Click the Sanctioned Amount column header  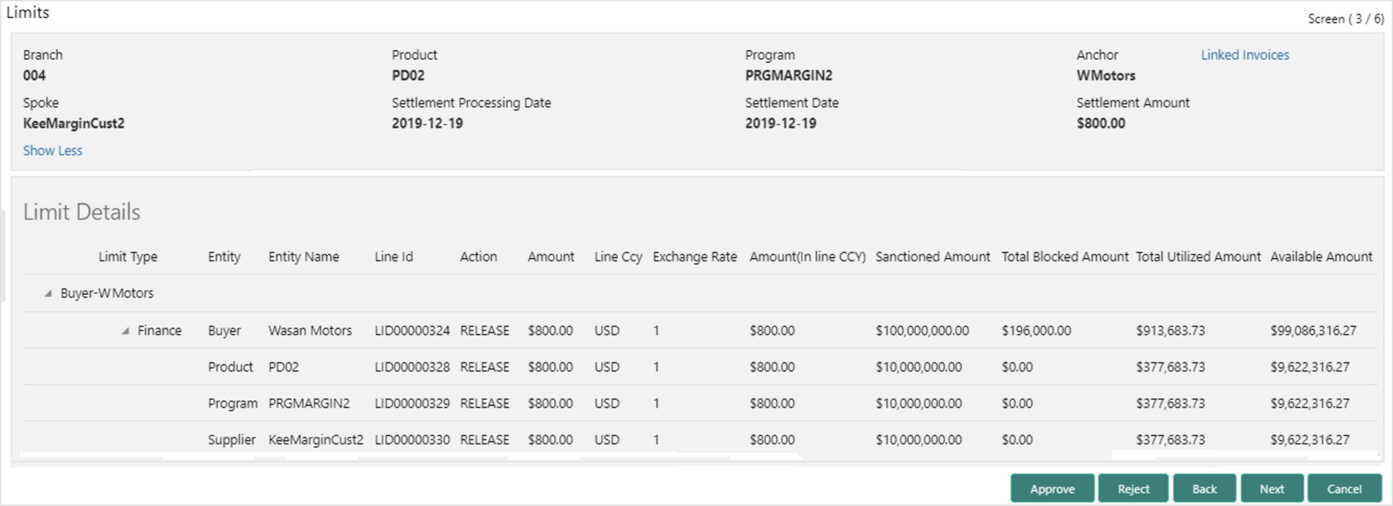point(933,257)
